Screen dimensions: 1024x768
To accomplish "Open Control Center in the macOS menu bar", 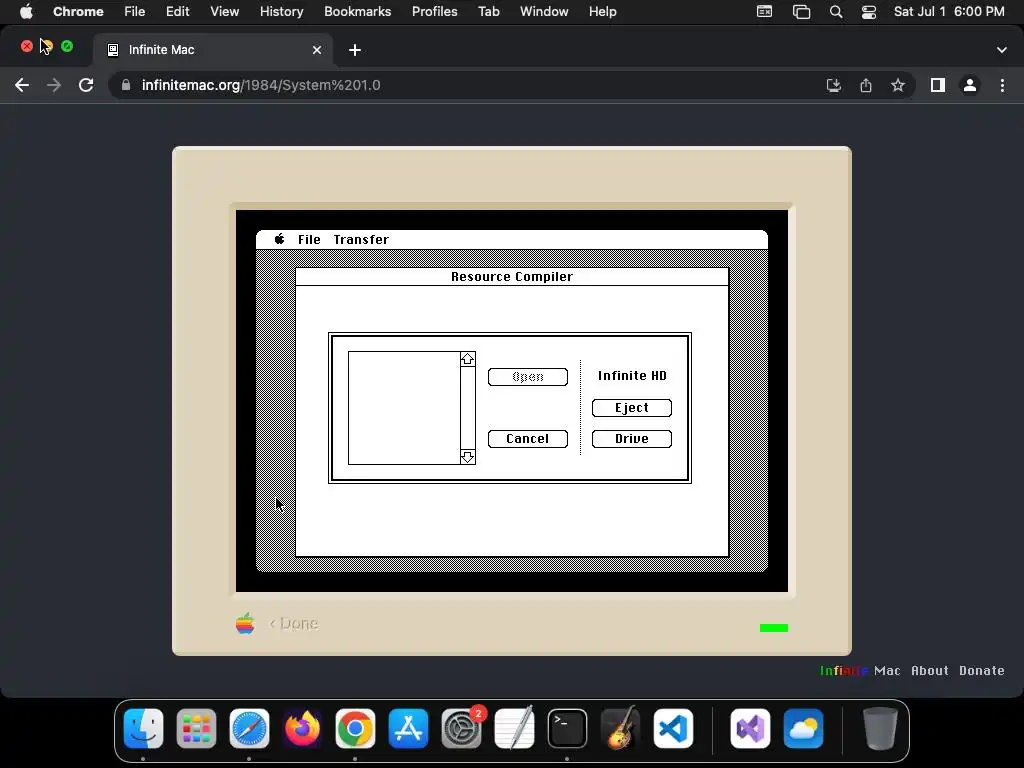I will click(x=869, y=12).
